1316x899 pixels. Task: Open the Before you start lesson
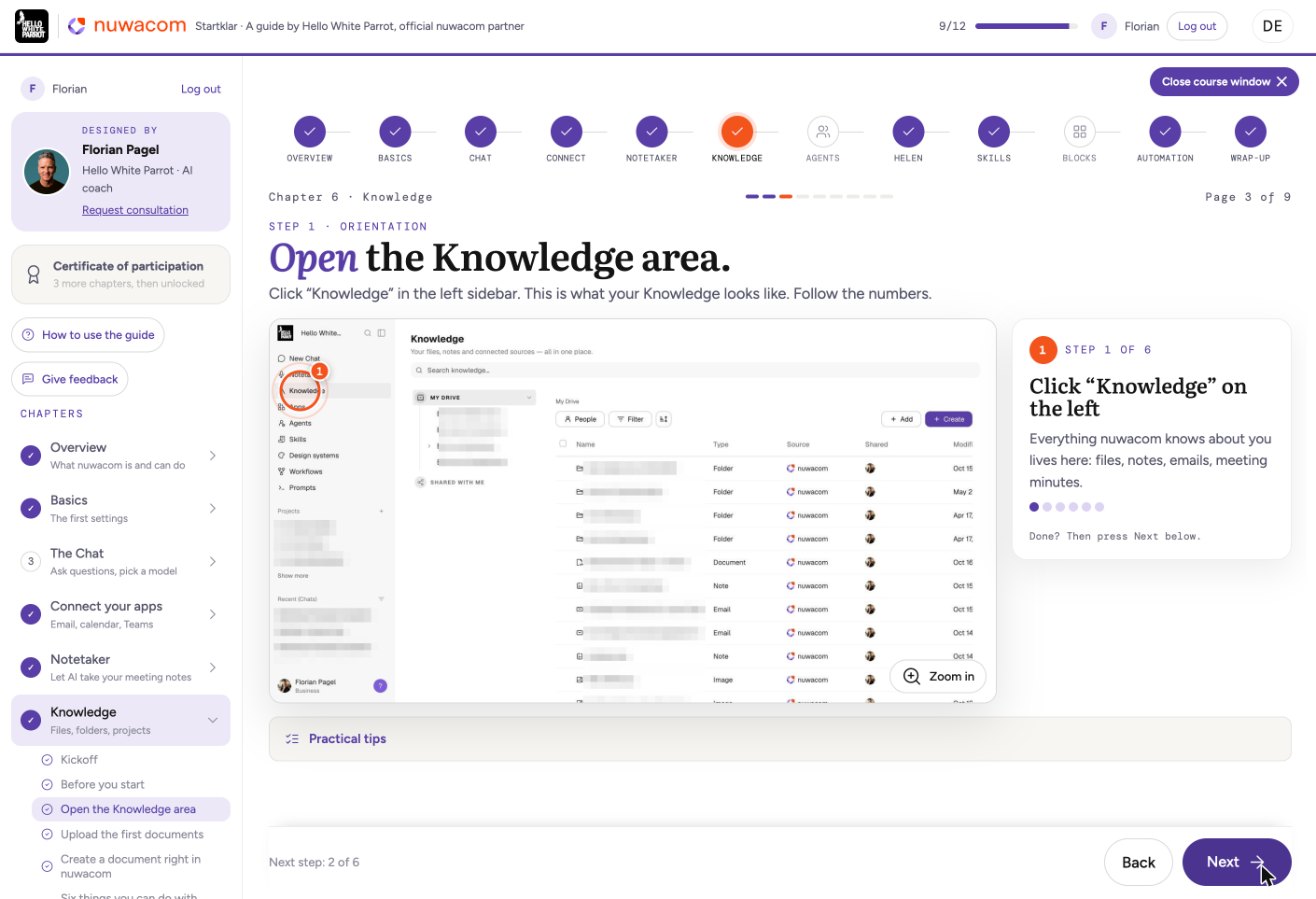(102, 785)
